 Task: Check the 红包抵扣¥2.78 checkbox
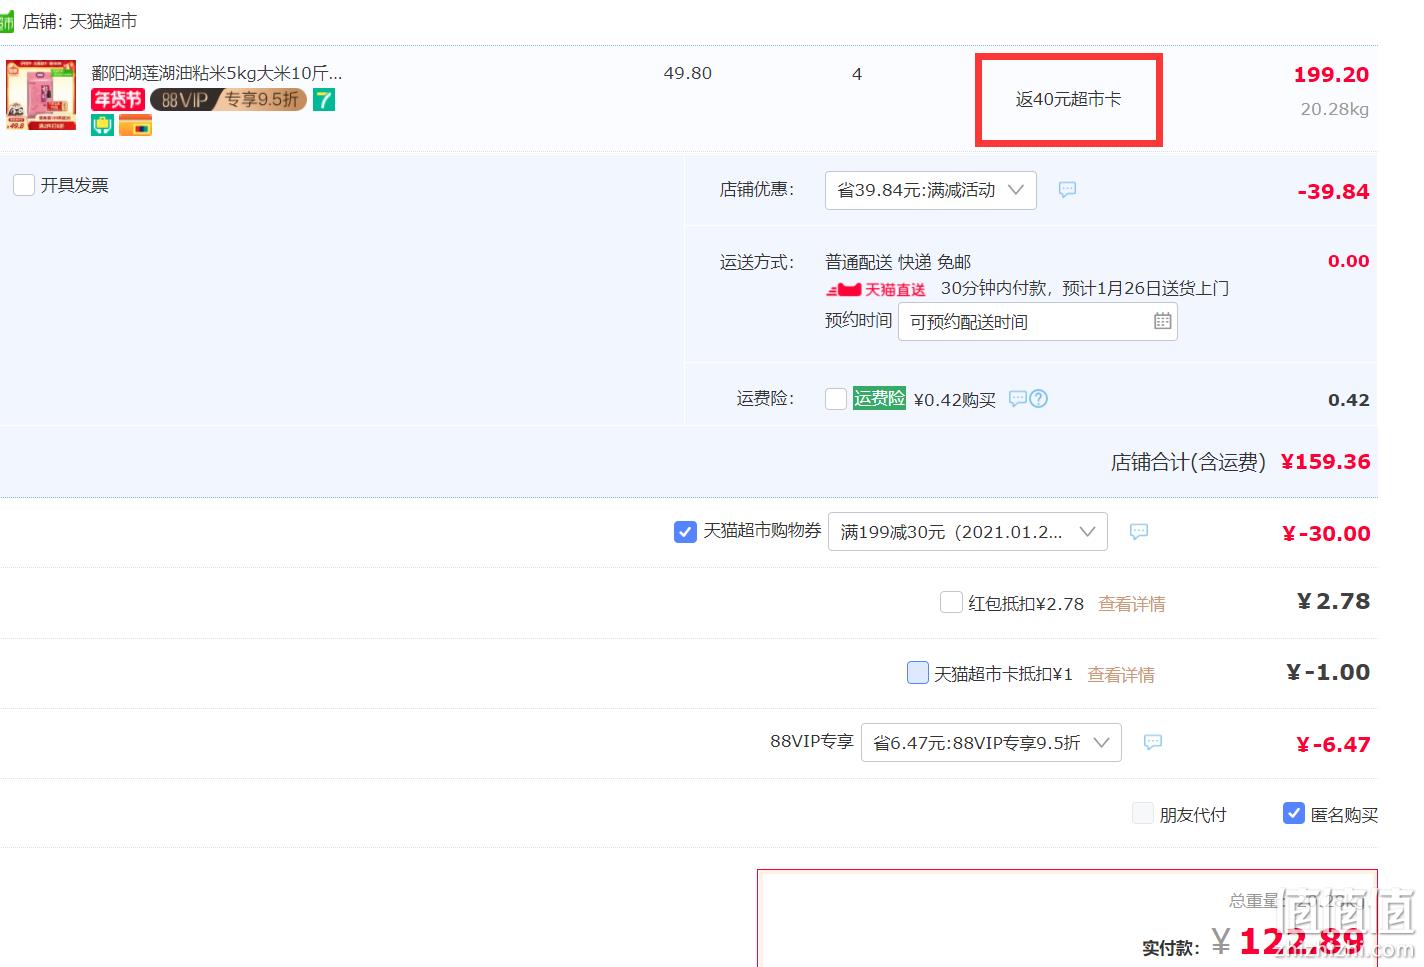click(951, 602)
